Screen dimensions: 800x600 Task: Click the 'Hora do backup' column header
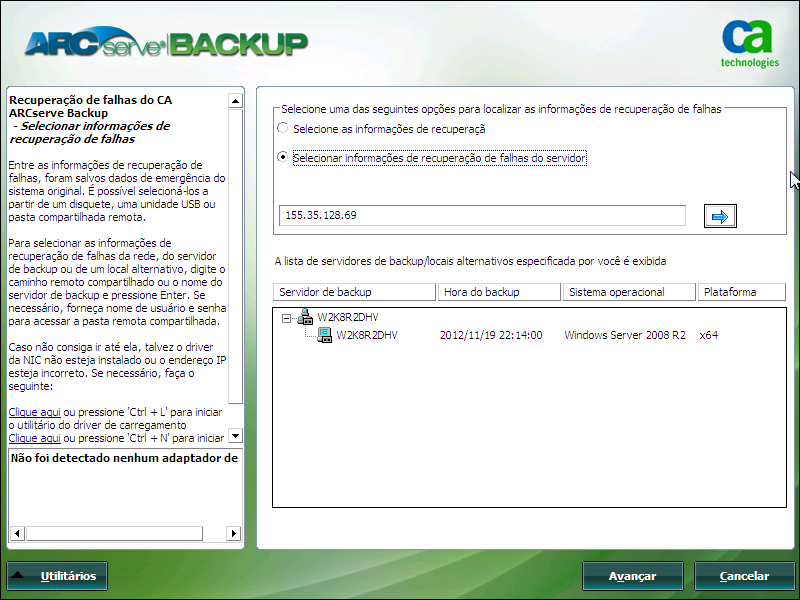pyautogui.click(x=499, y=292)
